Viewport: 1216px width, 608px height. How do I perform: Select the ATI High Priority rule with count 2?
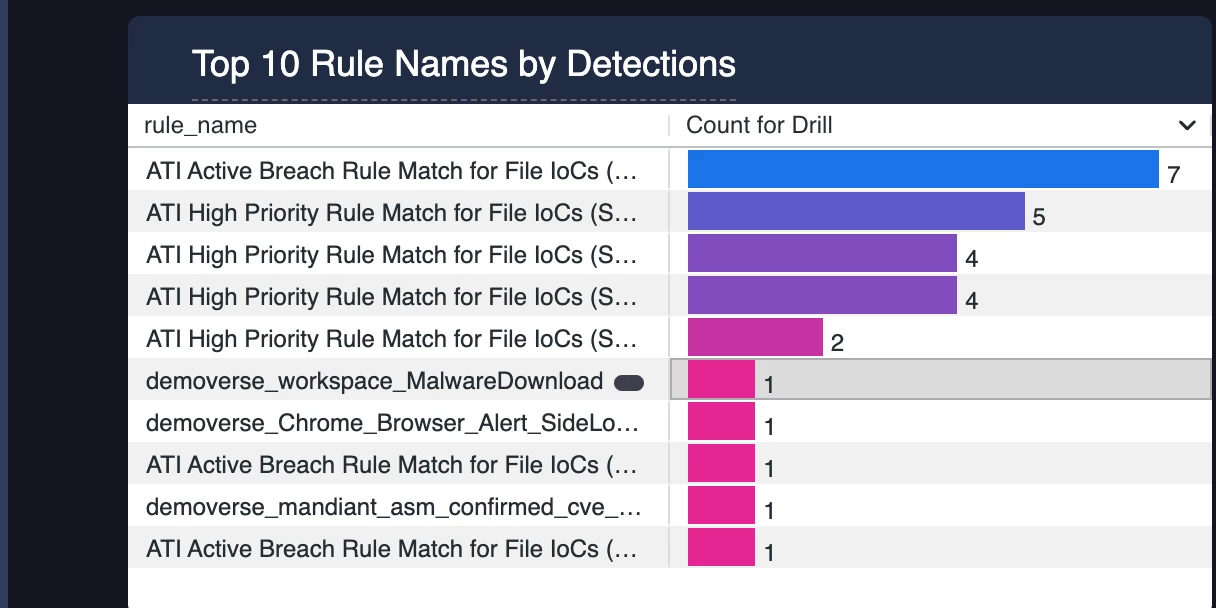pos(391,339)
